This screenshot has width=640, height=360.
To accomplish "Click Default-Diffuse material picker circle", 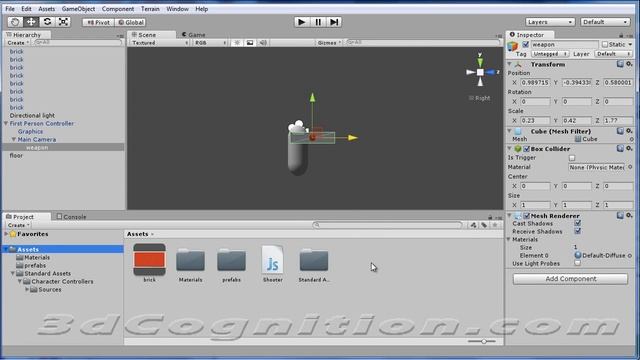I will [x=630, y=256].
